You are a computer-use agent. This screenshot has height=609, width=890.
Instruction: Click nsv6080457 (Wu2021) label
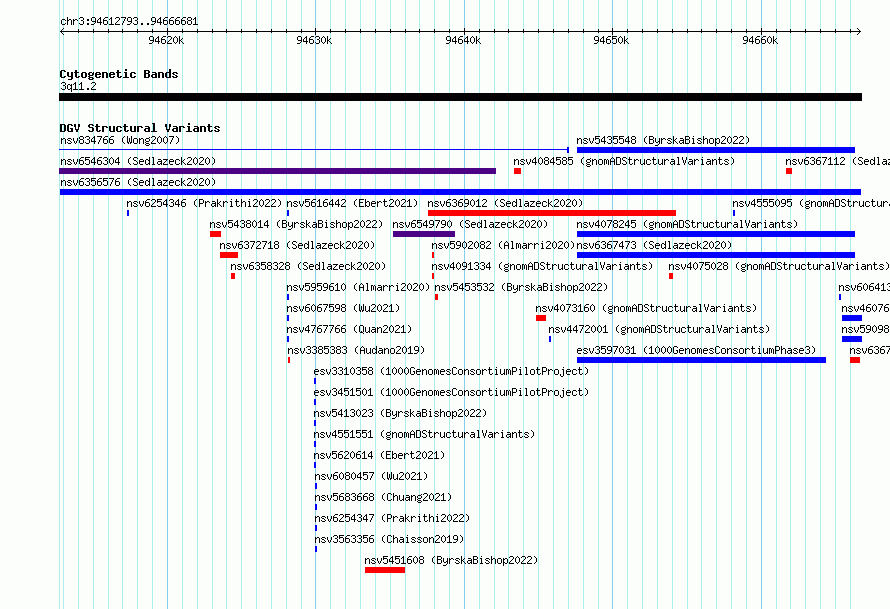tap(371, 476)
